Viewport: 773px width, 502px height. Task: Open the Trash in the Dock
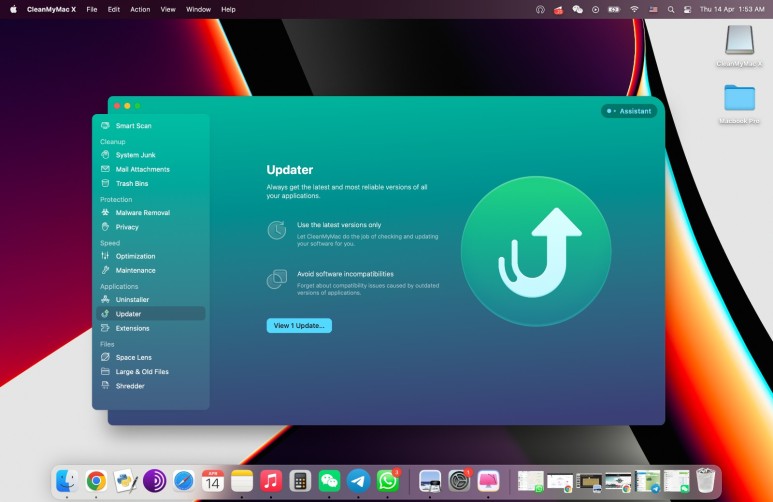coord(705,481)
